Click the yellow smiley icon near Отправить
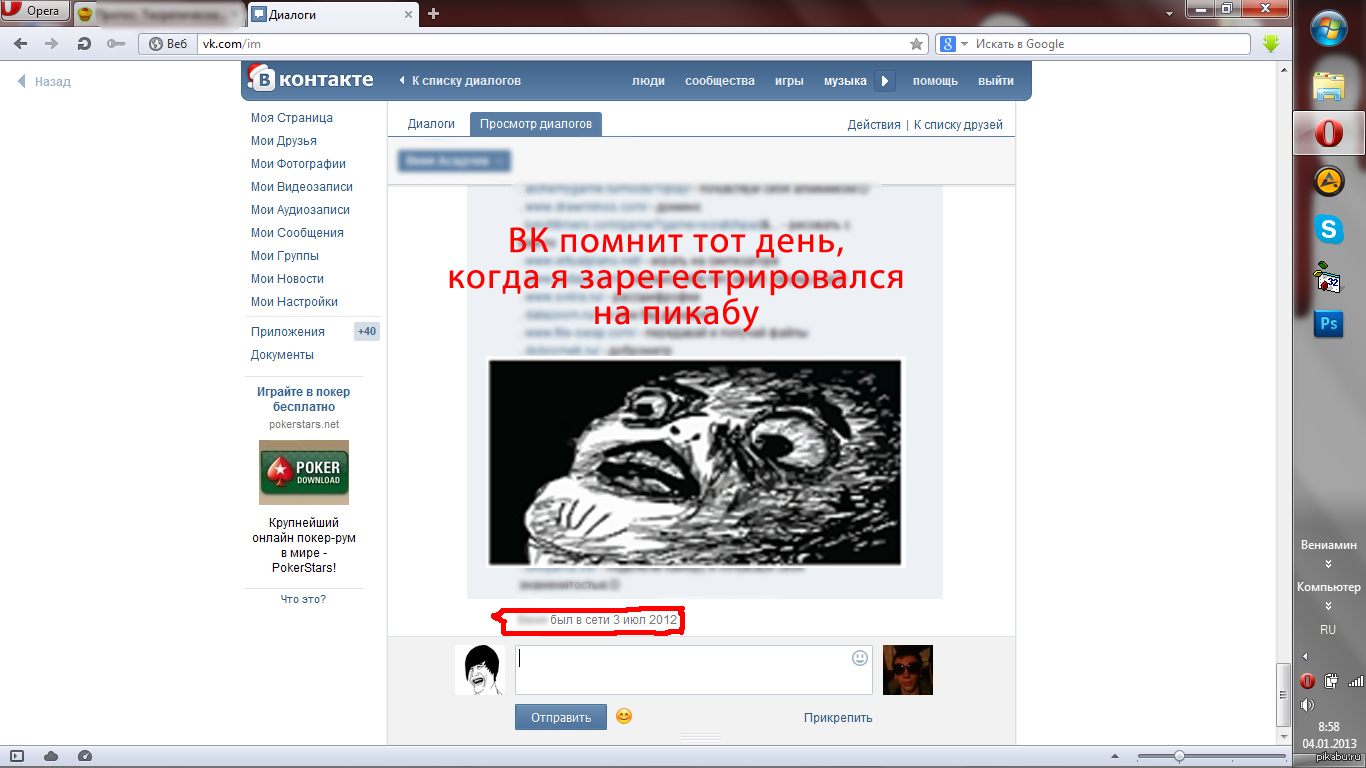The height and width of the screenshot is (768, 1366). click(624, 716)
